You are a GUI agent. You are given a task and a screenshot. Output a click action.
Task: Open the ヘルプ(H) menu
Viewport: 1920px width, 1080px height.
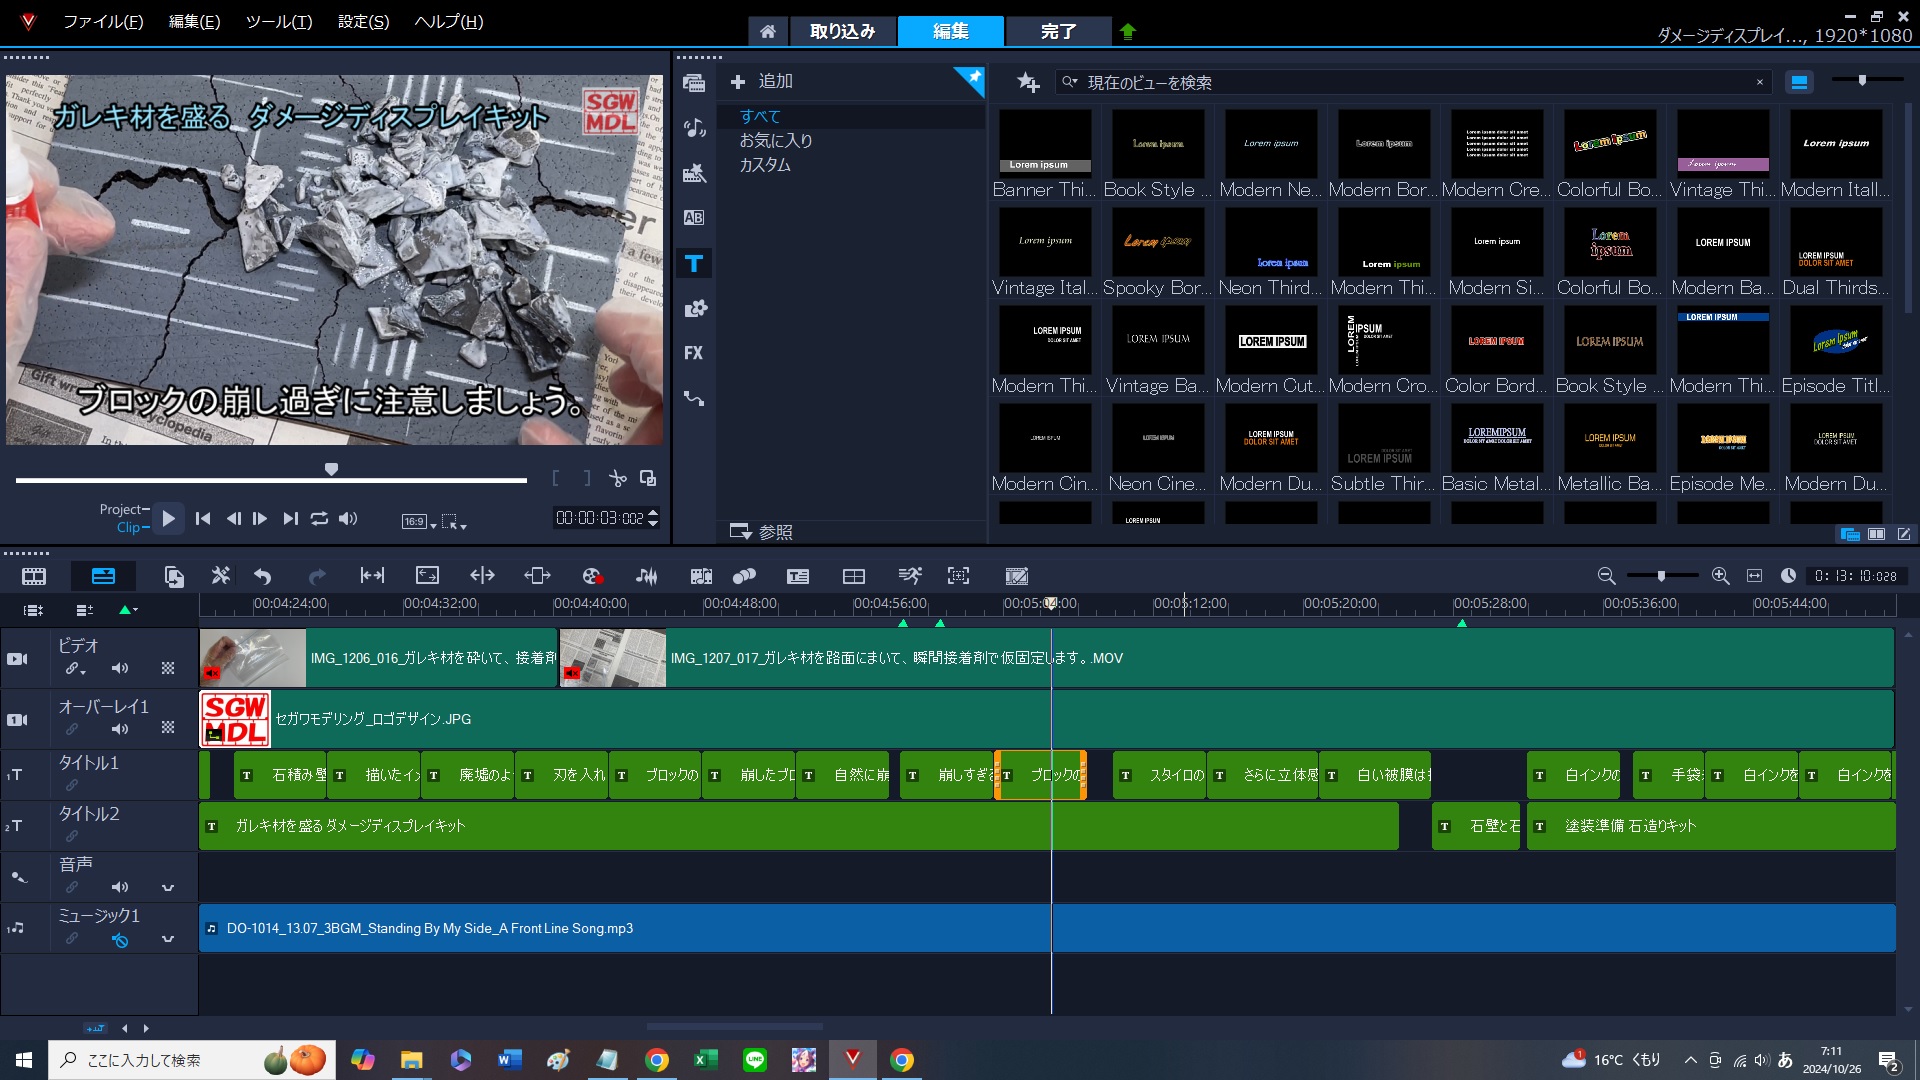coord(448,21)
